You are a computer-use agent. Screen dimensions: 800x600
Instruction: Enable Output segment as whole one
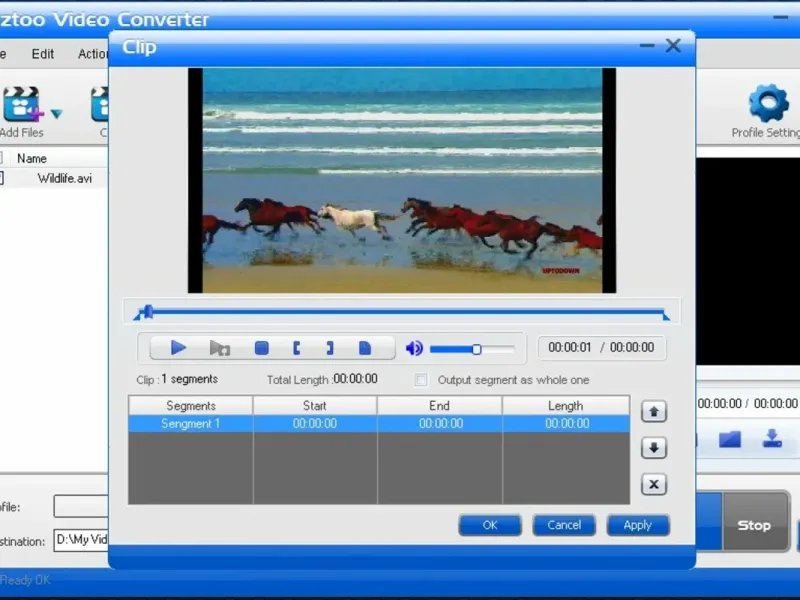421,380
